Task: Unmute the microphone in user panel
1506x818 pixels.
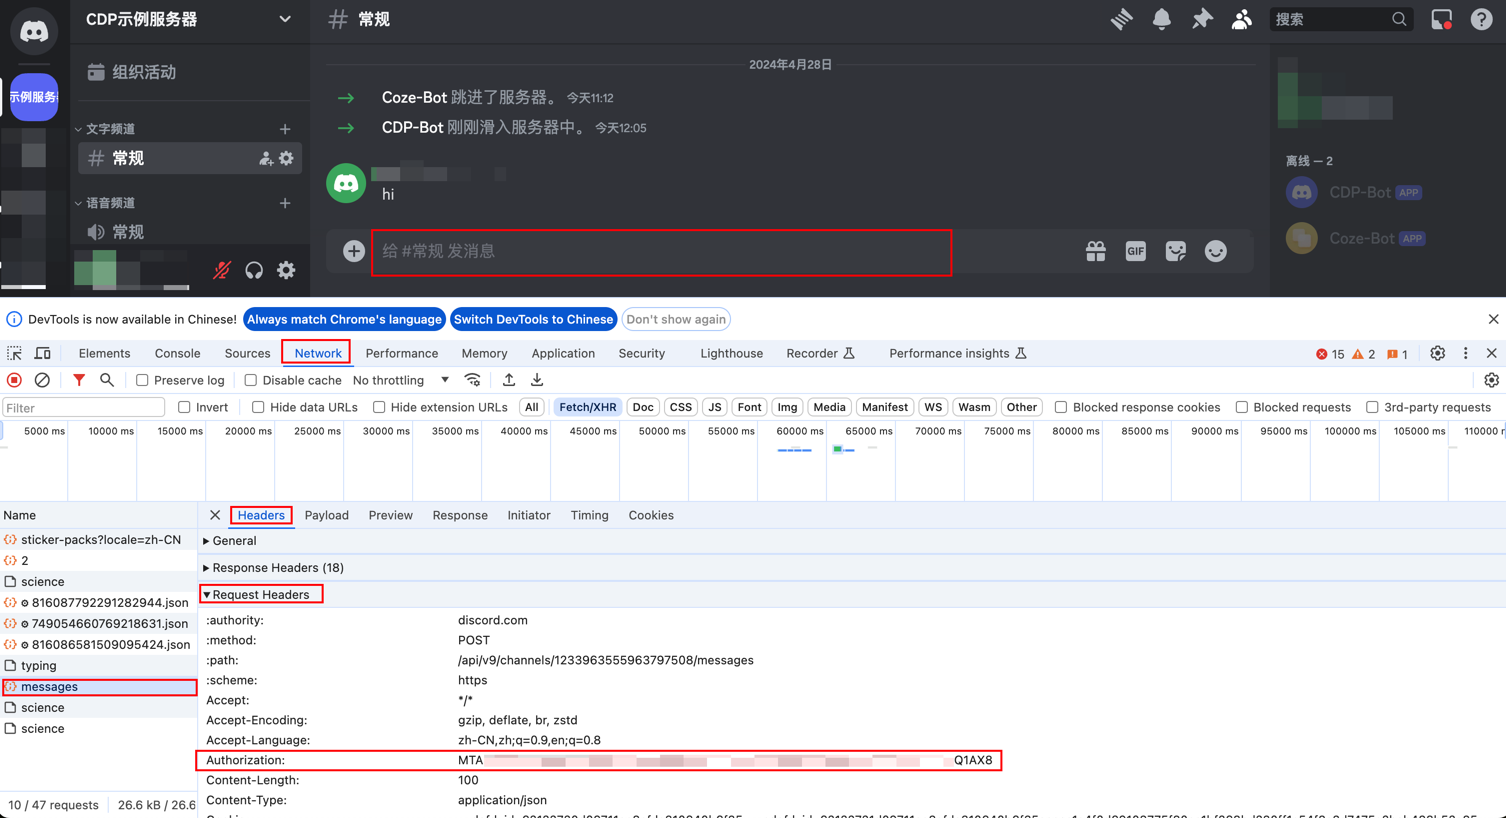Action: 222,270
